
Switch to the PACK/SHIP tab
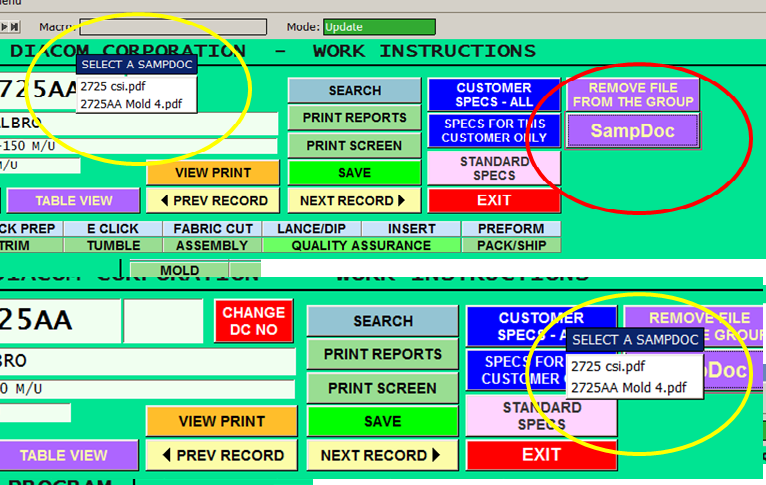click(x=511, y=245)
